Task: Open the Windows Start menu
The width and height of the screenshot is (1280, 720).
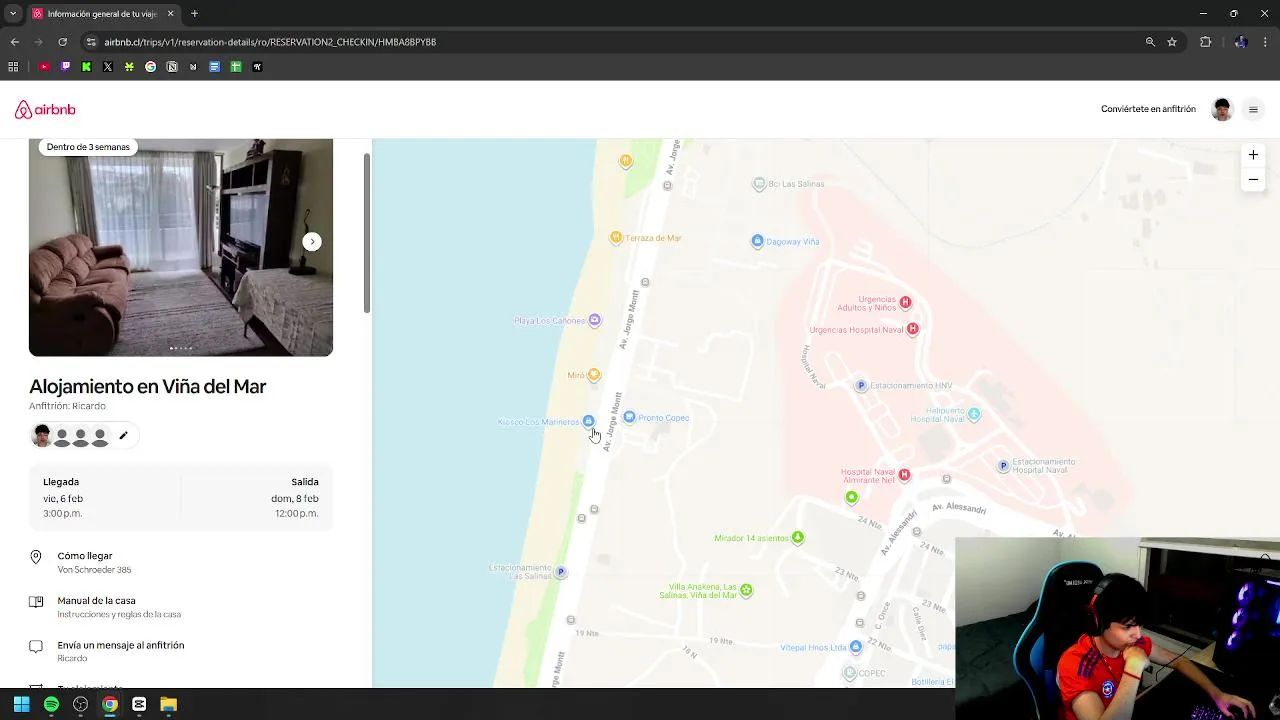Action: pos(21,704)
